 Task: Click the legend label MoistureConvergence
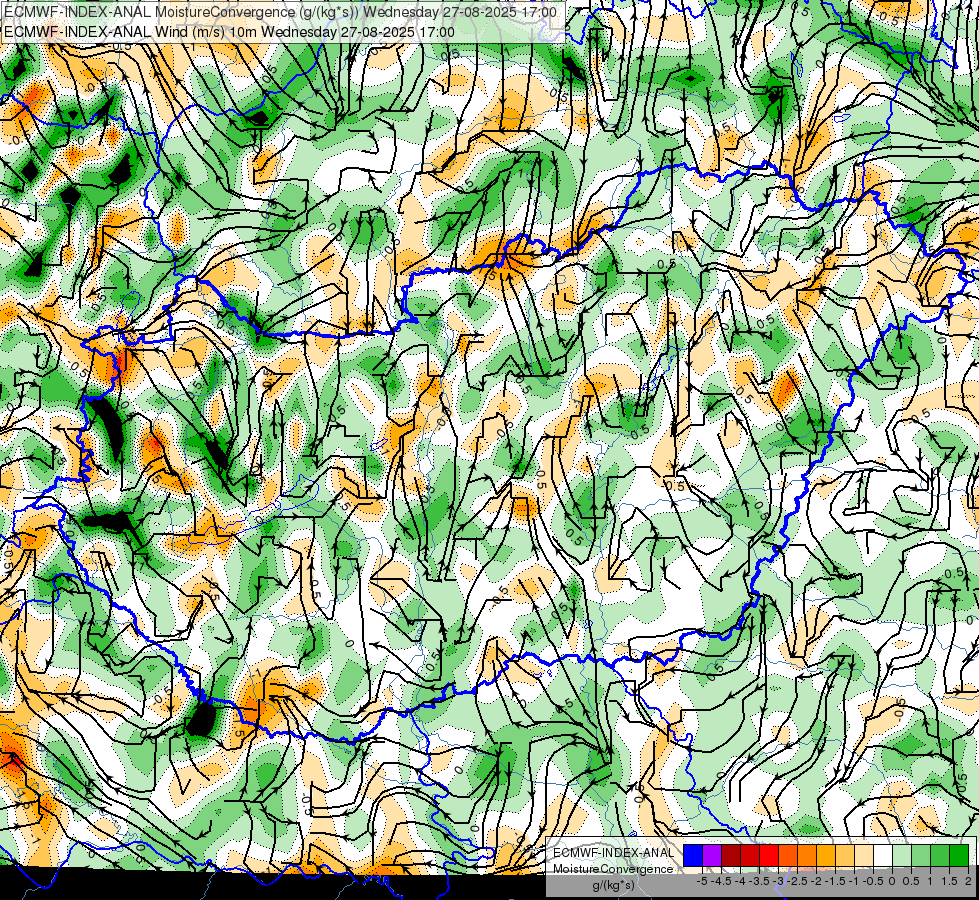[613, 869]
